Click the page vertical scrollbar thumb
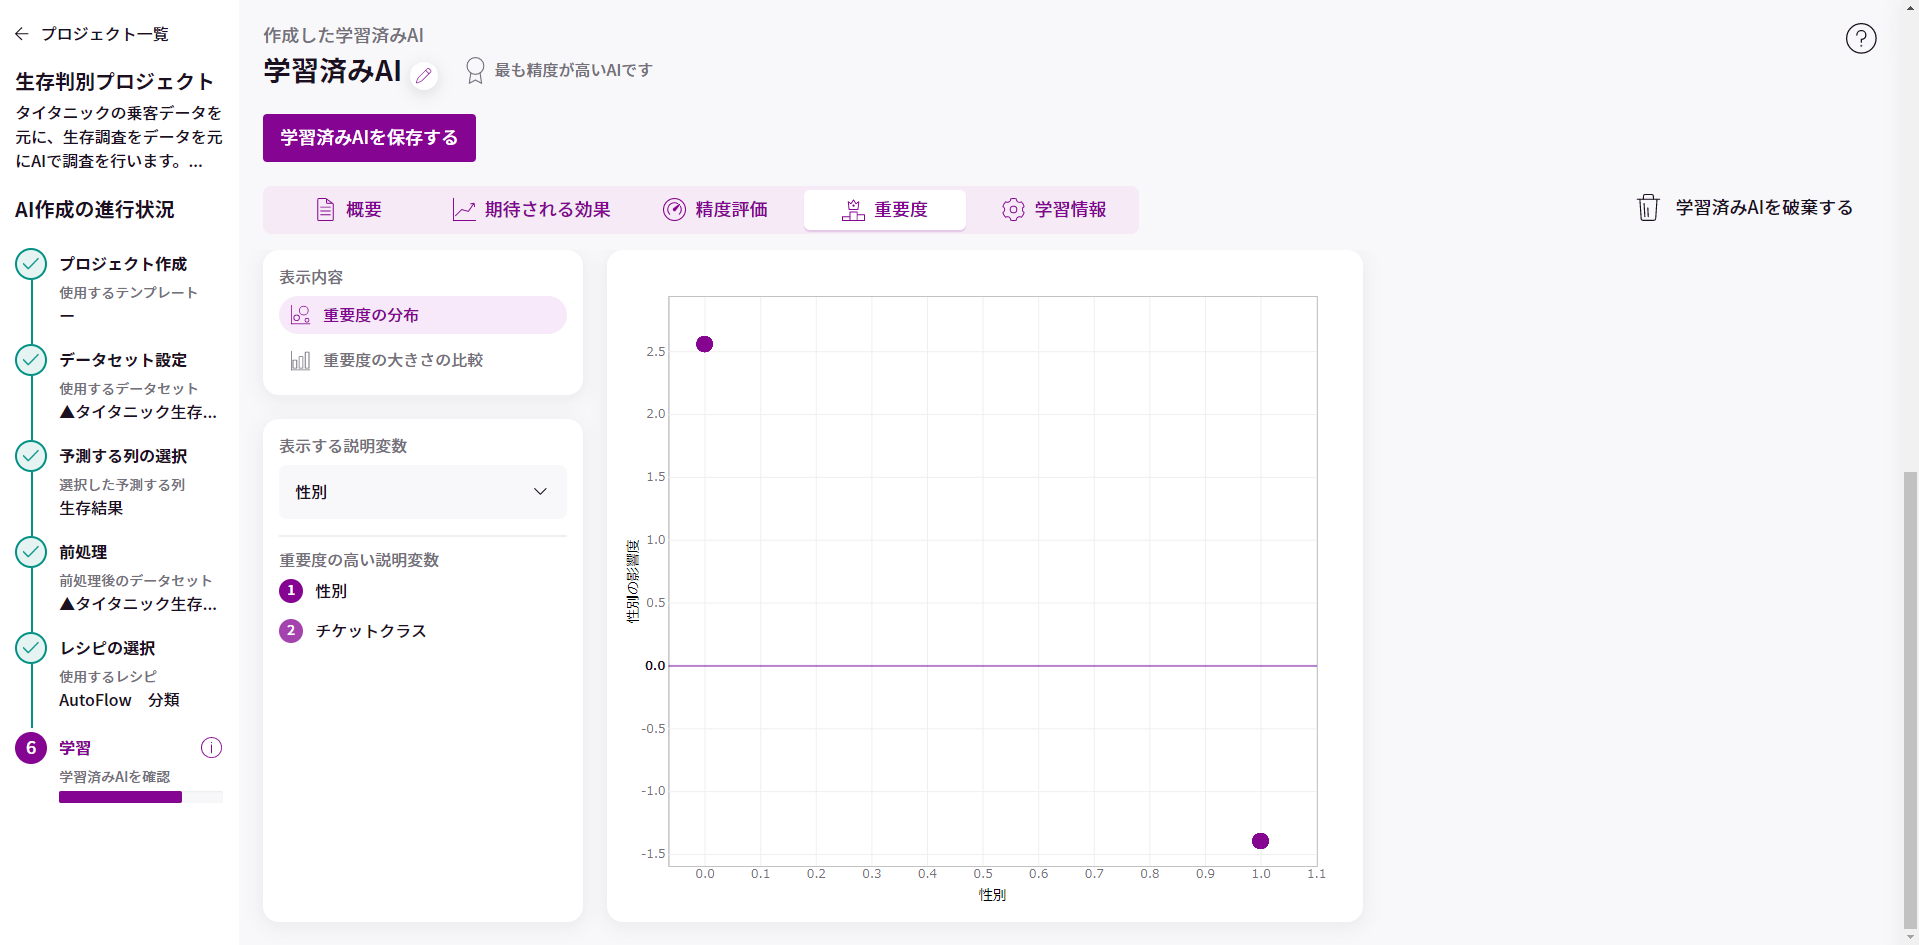 [1910, 700]
